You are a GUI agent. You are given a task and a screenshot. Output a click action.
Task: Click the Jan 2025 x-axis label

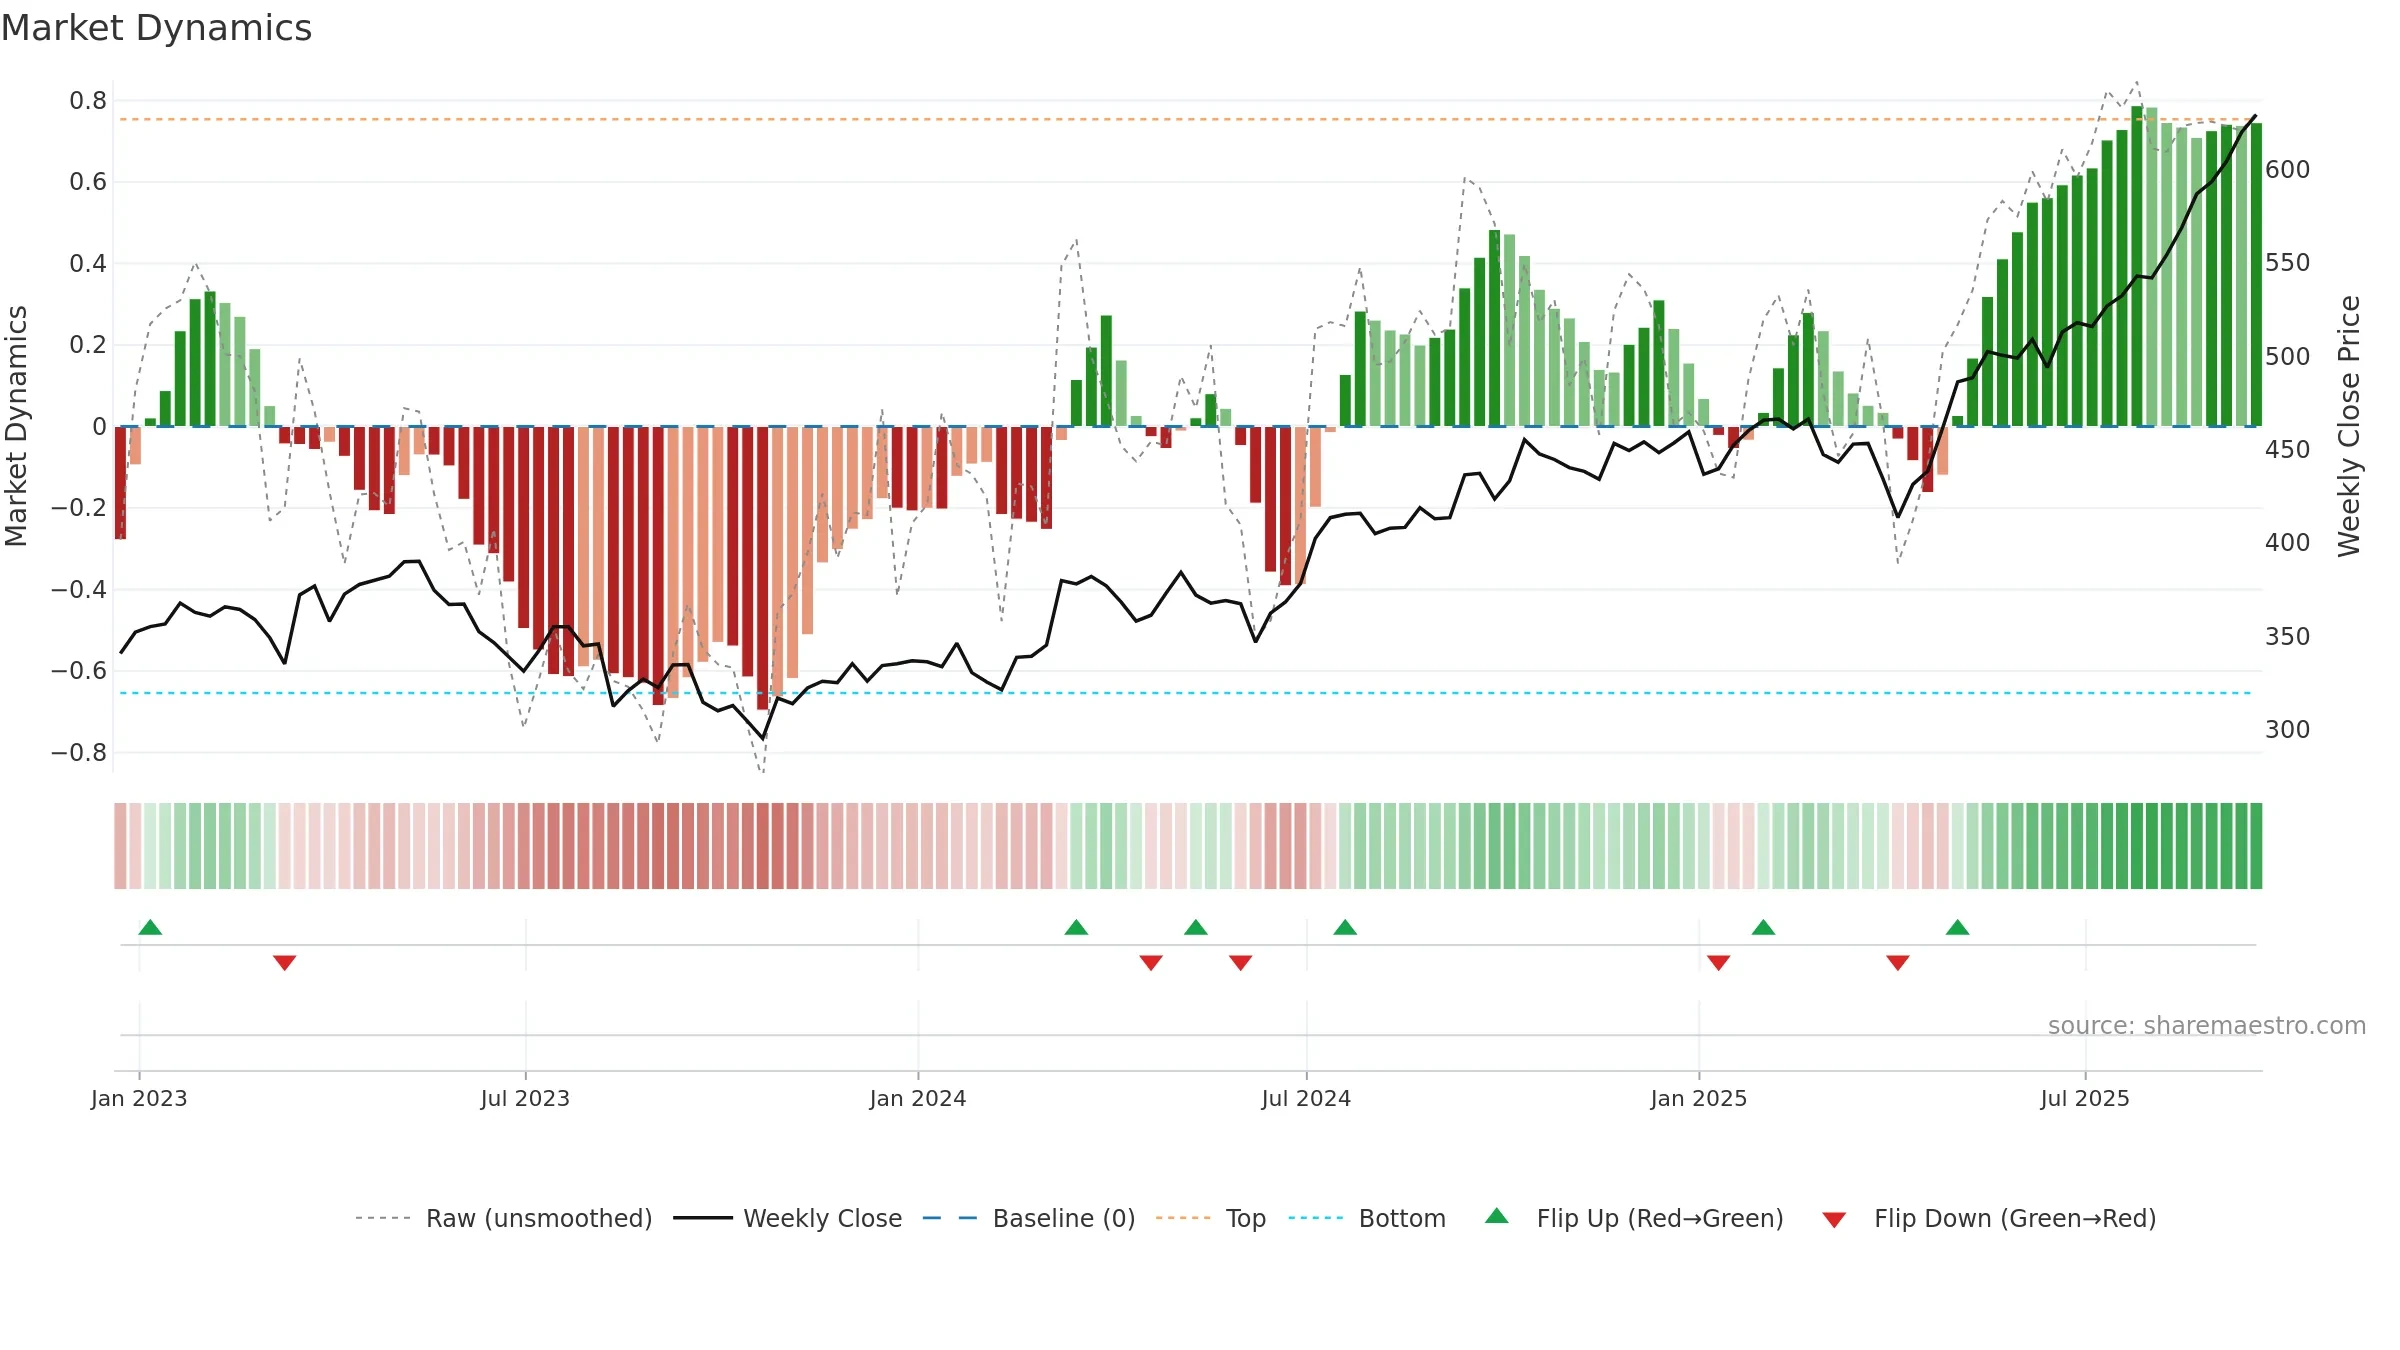coord(1699,1098)
